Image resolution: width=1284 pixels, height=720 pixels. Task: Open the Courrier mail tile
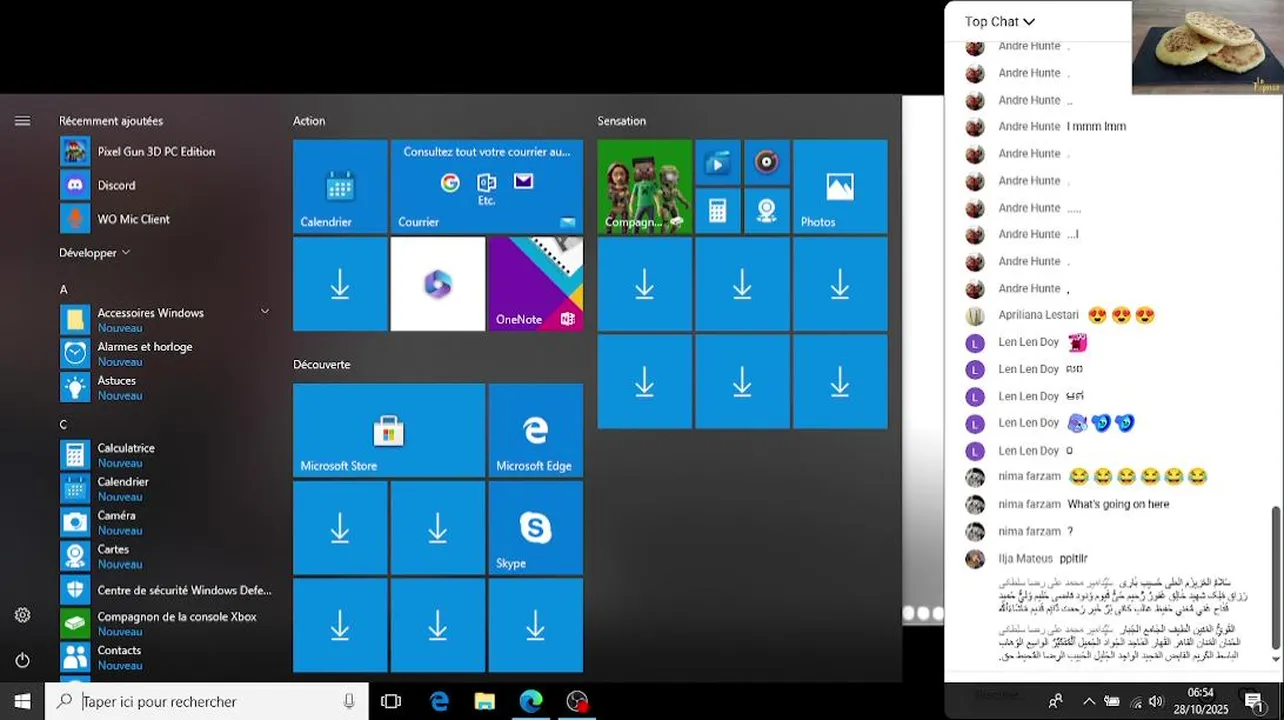[486, 186]
